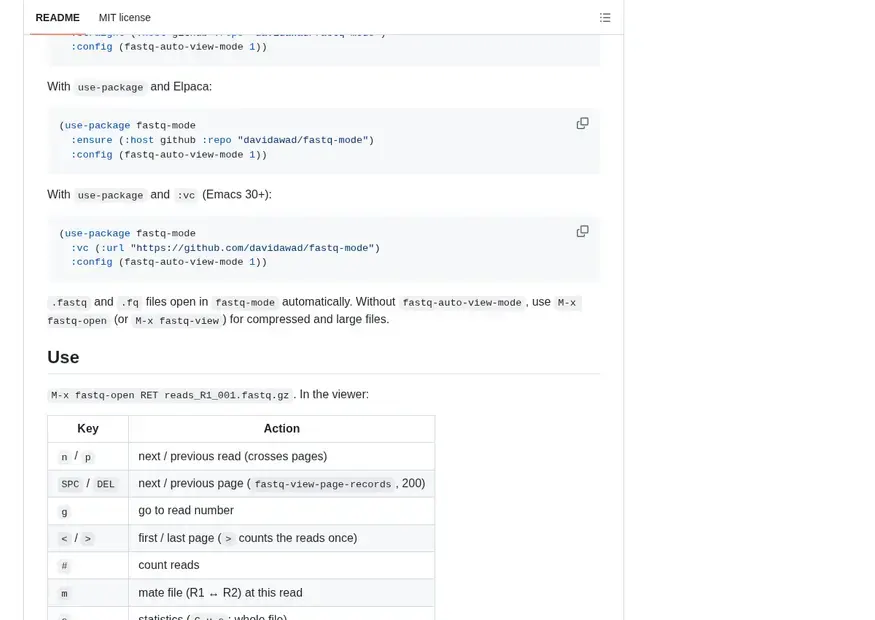This screenshot has height=620, width=875.
Task: Click 'next / previous read (crosses pages)'
Action: (x=233, y=456)
